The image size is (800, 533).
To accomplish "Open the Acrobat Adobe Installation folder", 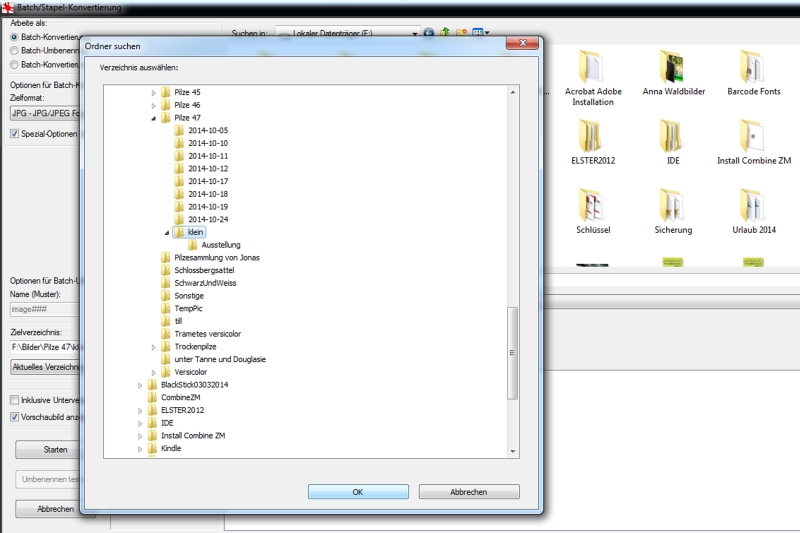I will (593, 68).
